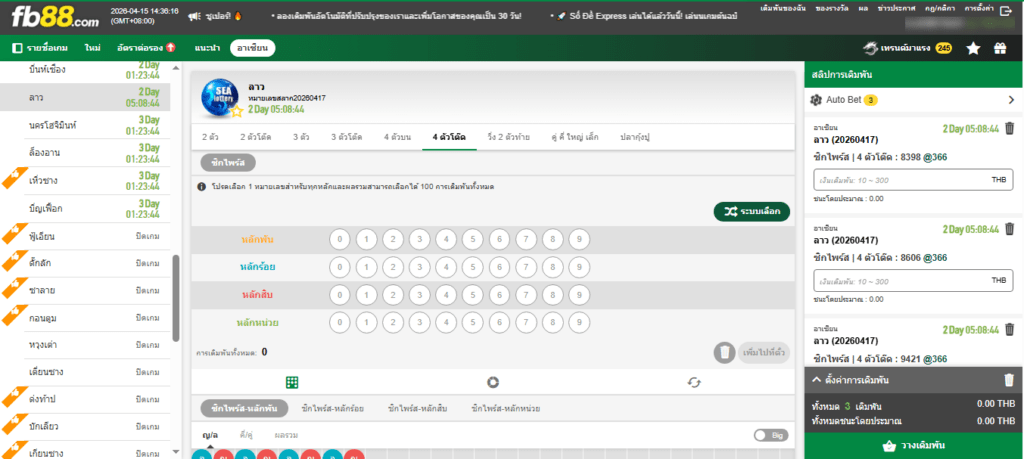Toggle the Big switch
This screenshot has height=459, width=1024.
point(771,435)
